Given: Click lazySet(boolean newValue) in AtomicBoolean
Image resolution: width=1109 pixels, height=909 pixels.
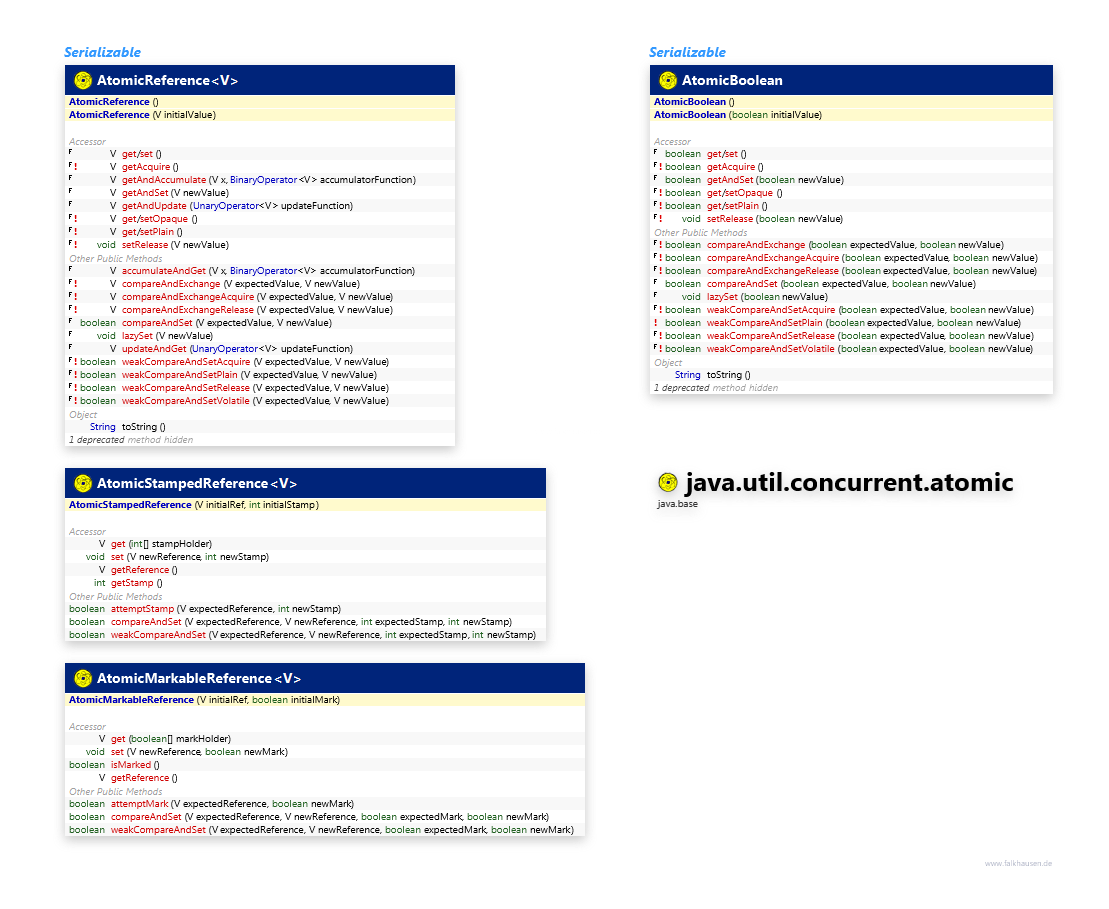Looking at the screenshot, I should [x=767, y=297].
